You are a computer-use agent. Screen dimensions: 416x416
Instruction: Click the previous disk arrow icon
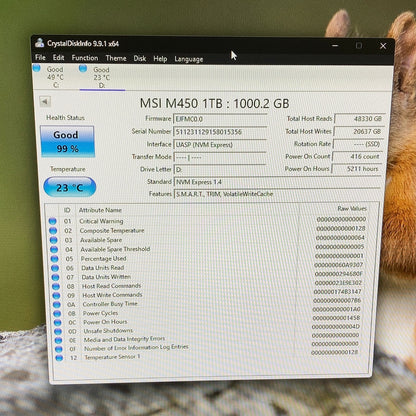click(45, 101)
